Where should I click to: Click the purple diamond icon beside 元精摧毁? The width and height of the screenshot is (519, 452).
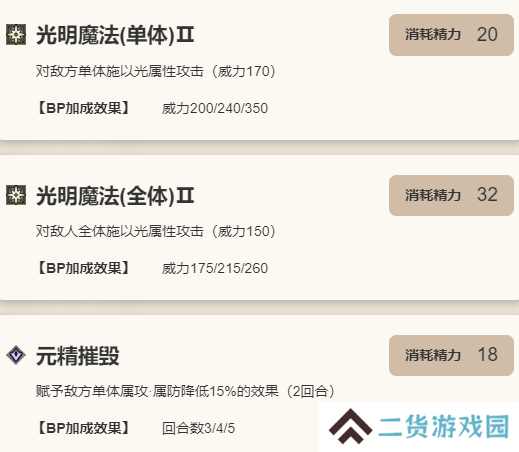16,355
